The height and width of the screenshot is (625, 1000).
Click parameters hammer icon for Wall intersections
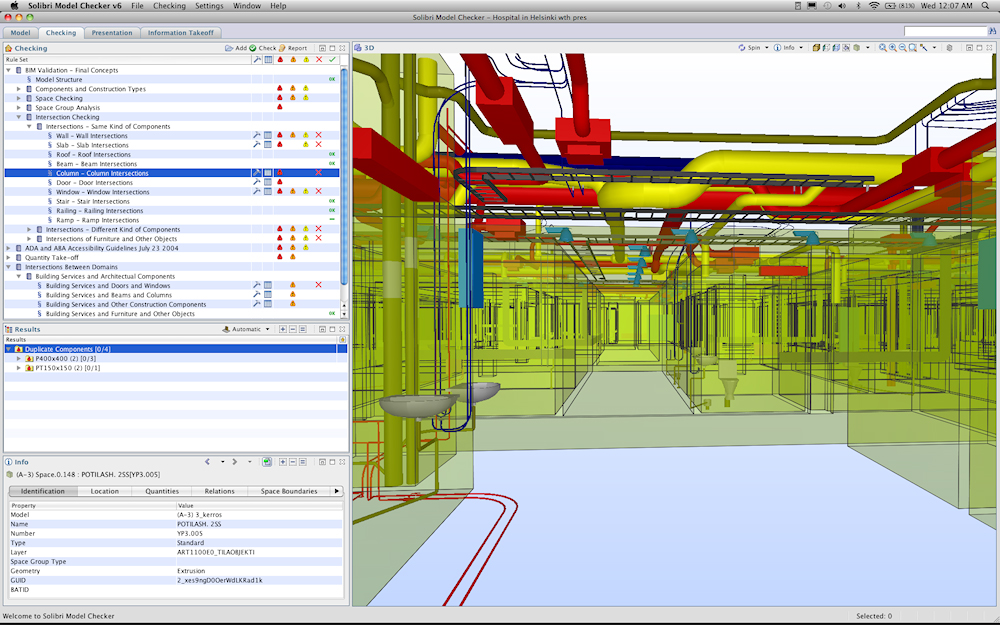257,136
